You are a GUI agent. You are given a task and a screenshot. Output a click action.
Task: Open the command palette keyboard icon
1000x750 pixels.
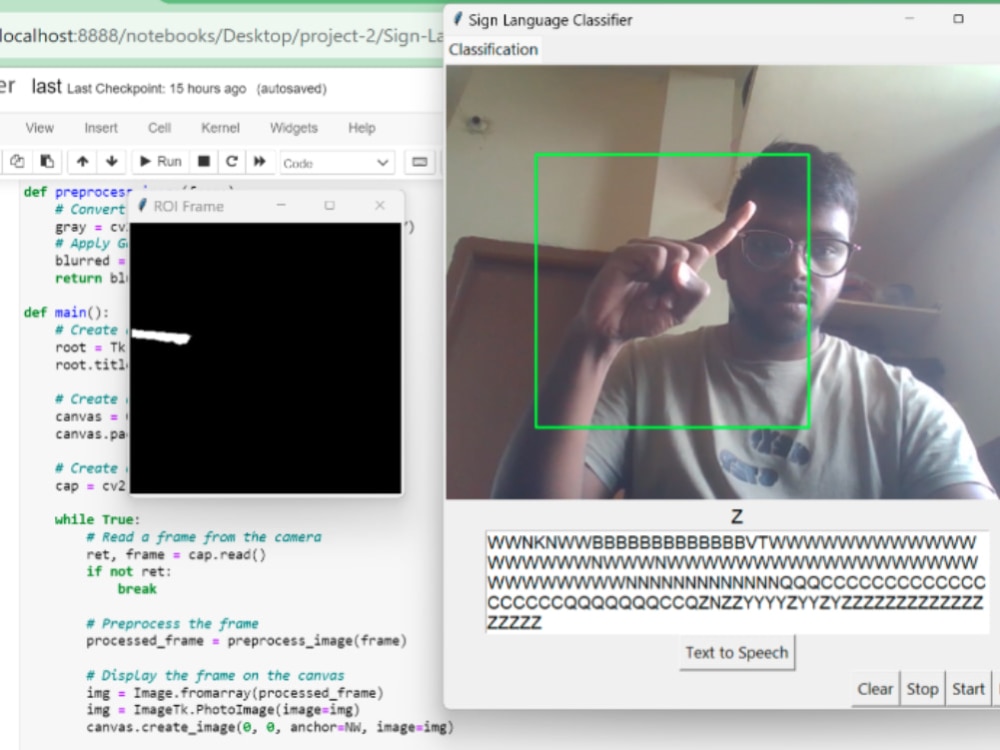(x=420, y=162)
